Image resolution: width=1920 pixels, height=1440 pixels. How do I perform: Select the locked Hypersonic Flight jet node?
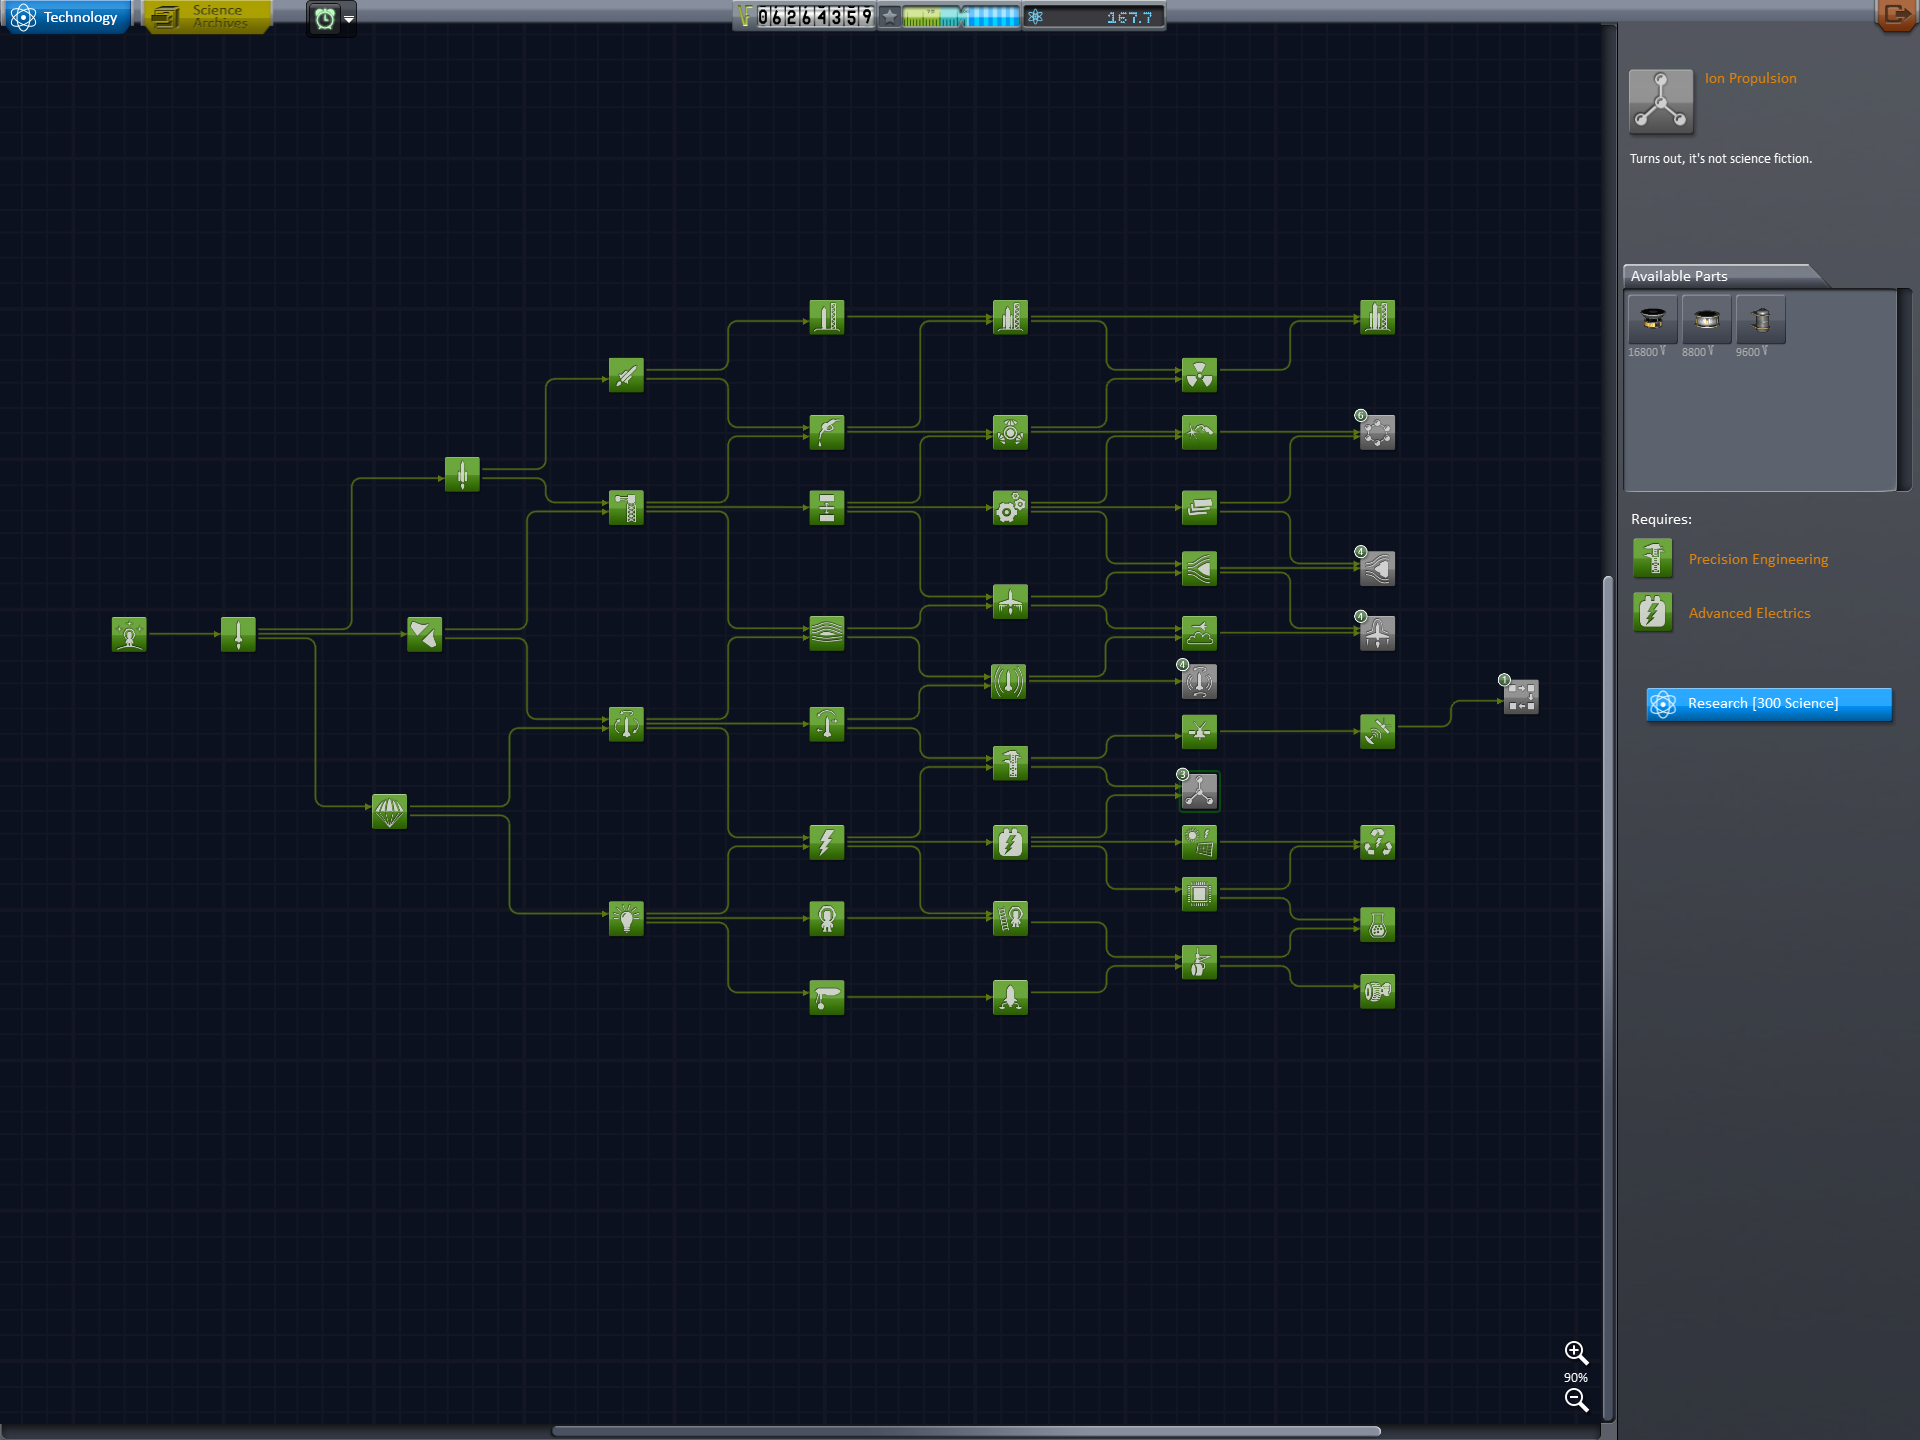pyautogui.click(x=1377, y=633)
